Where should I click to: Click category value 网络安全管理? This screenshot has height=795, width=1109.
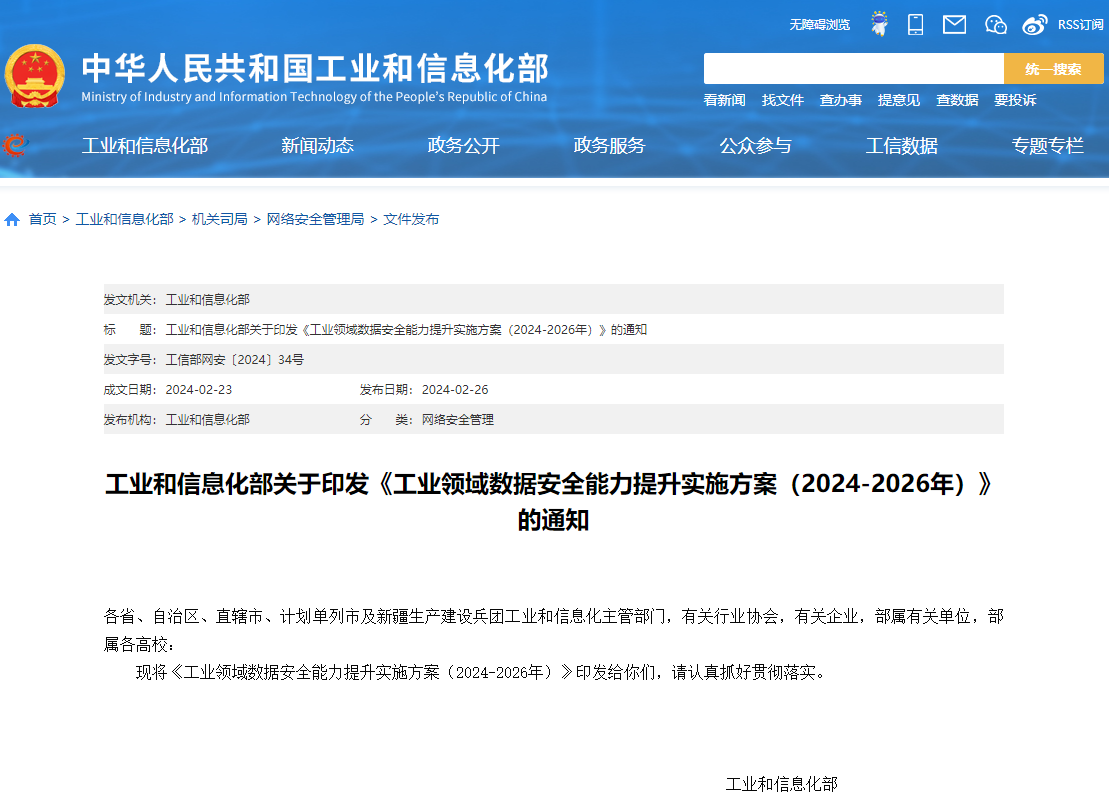click(458, 420)
